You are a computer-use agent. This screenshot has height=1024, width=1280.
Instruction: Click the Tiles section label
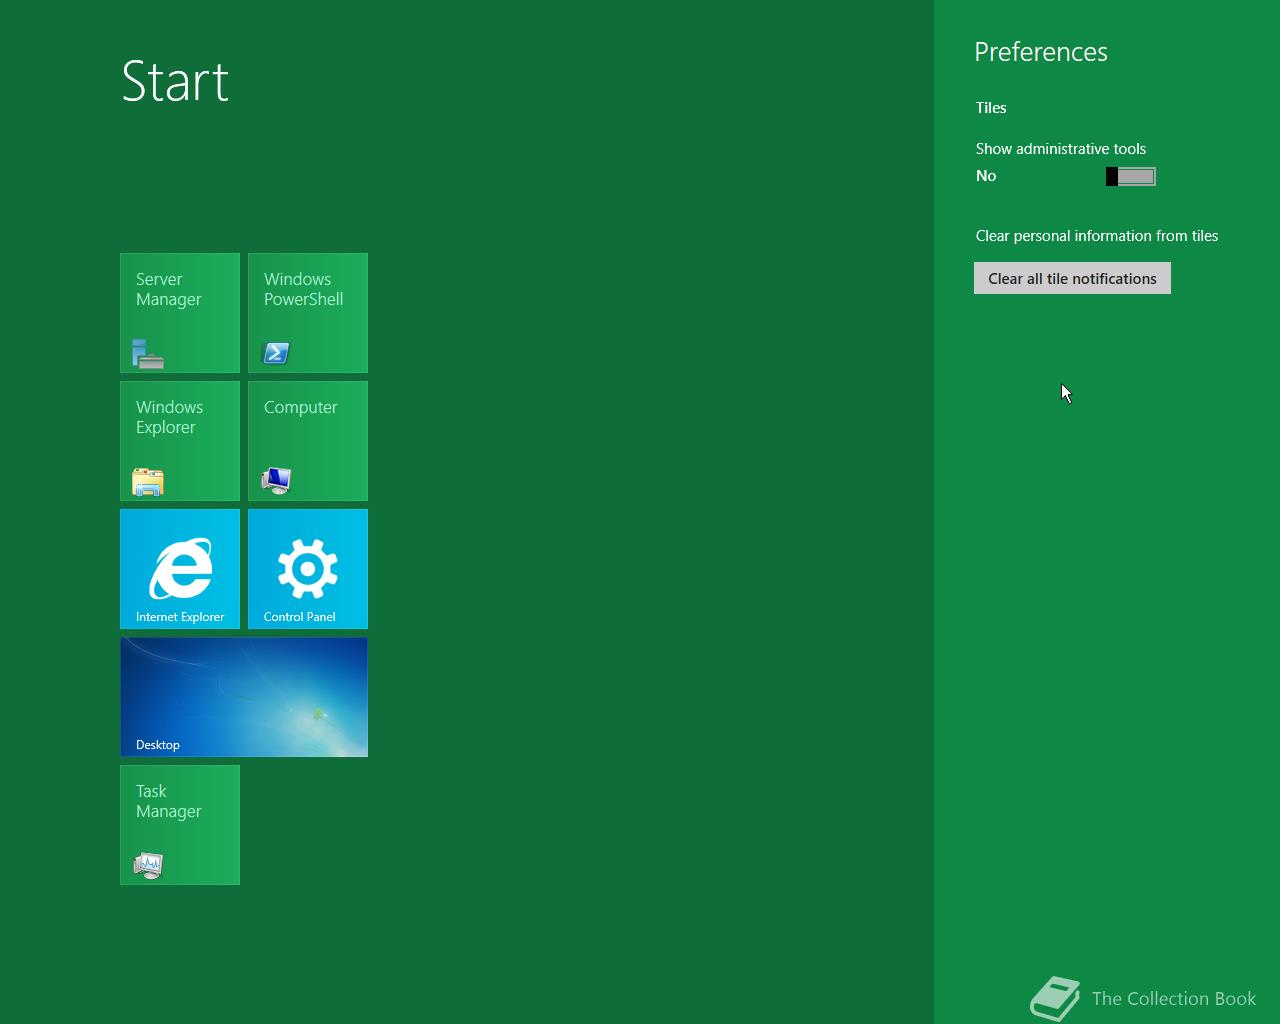991,108
